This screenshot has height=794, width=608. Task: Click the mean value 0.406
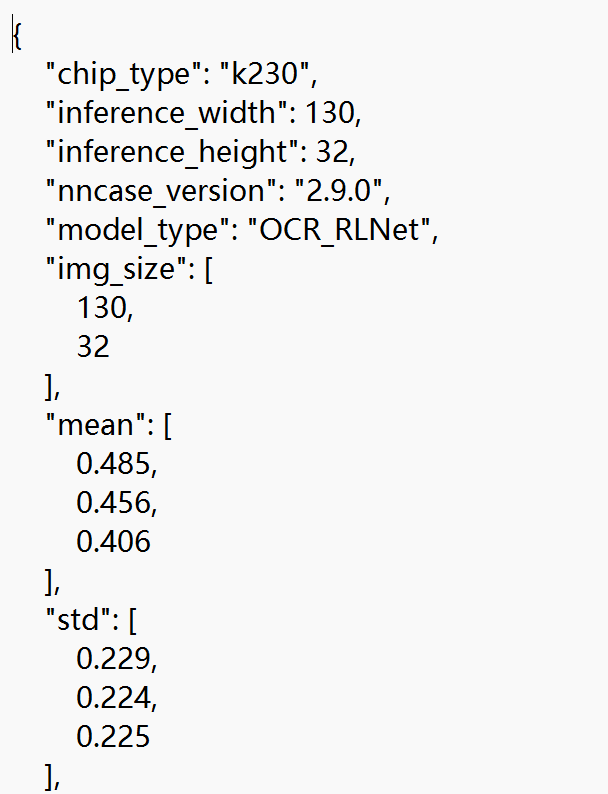click(114, 543)
